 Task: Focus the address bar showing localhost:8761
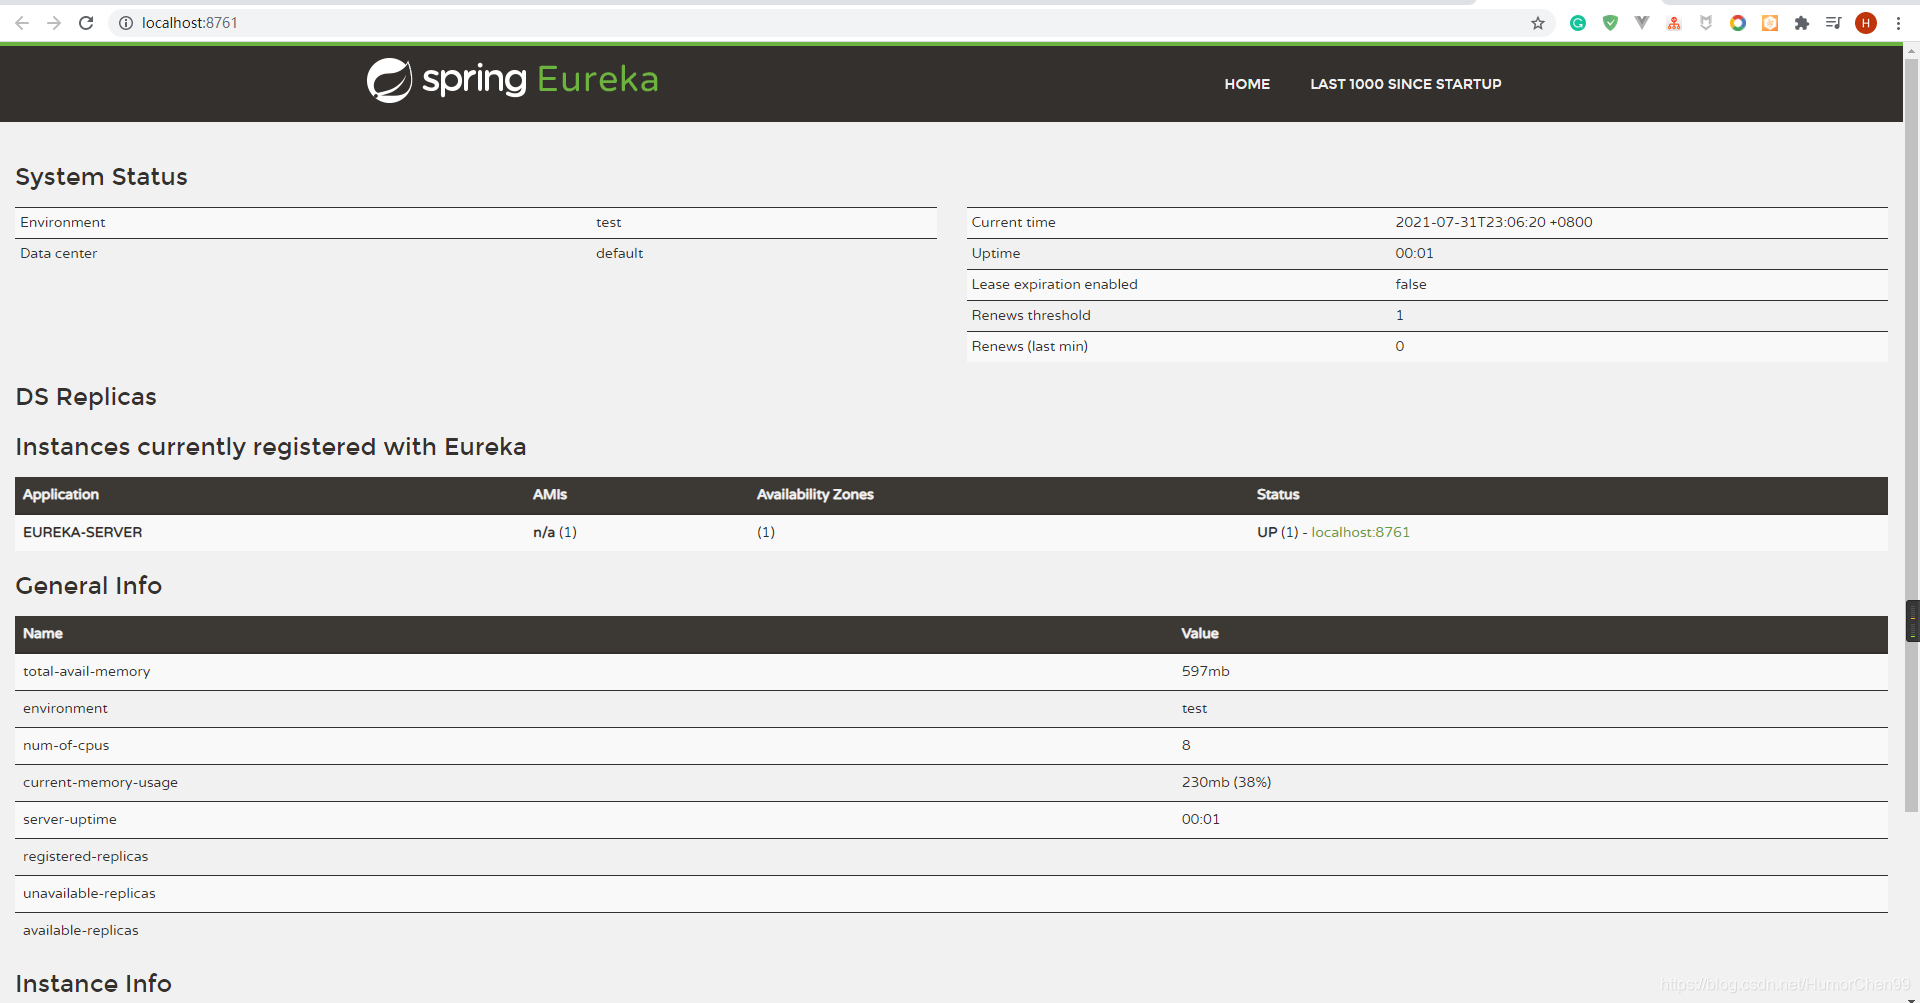830,23
